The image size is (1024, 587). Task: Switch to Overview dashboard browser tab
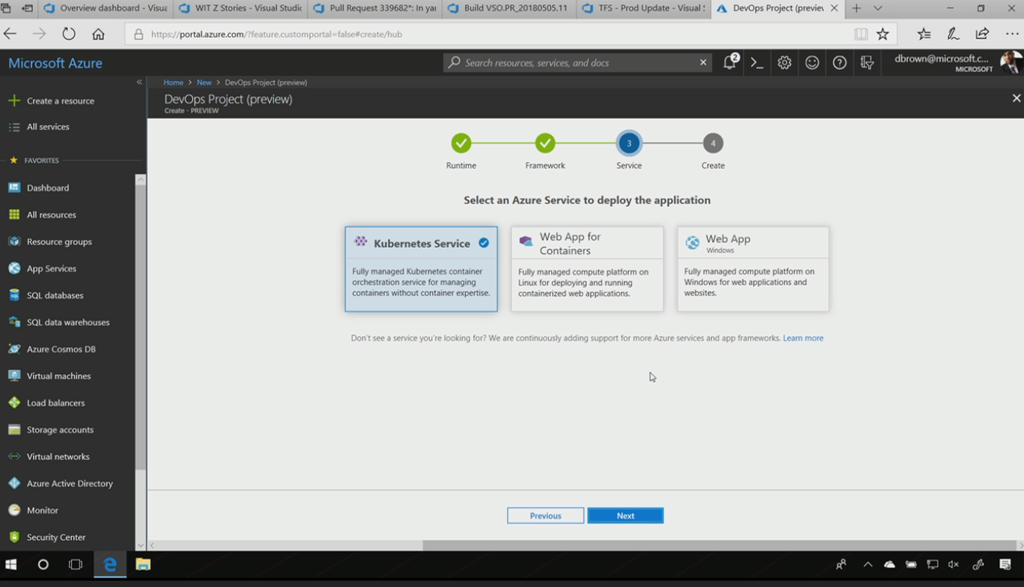click(x=105, y=8)
